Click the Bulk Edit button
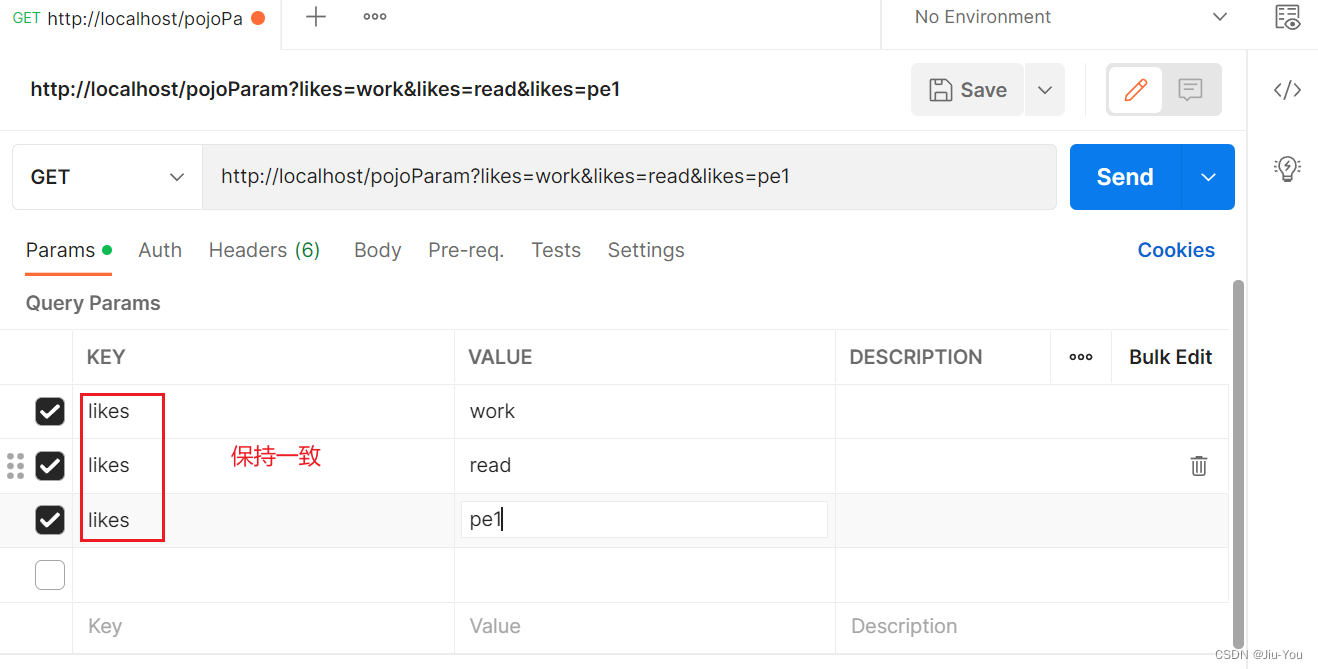1318x669 pixels. 1170,357
